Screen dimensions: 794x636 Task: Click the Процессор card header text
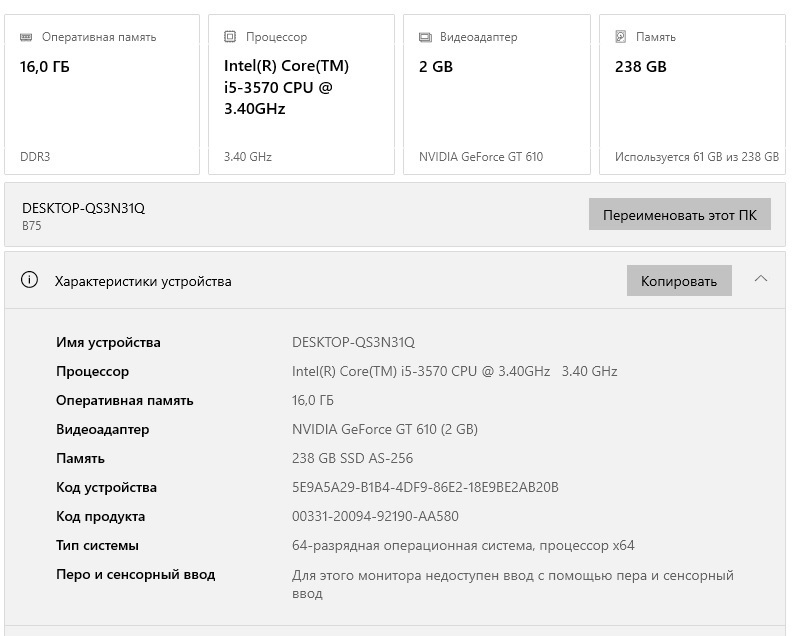point(276,37)
